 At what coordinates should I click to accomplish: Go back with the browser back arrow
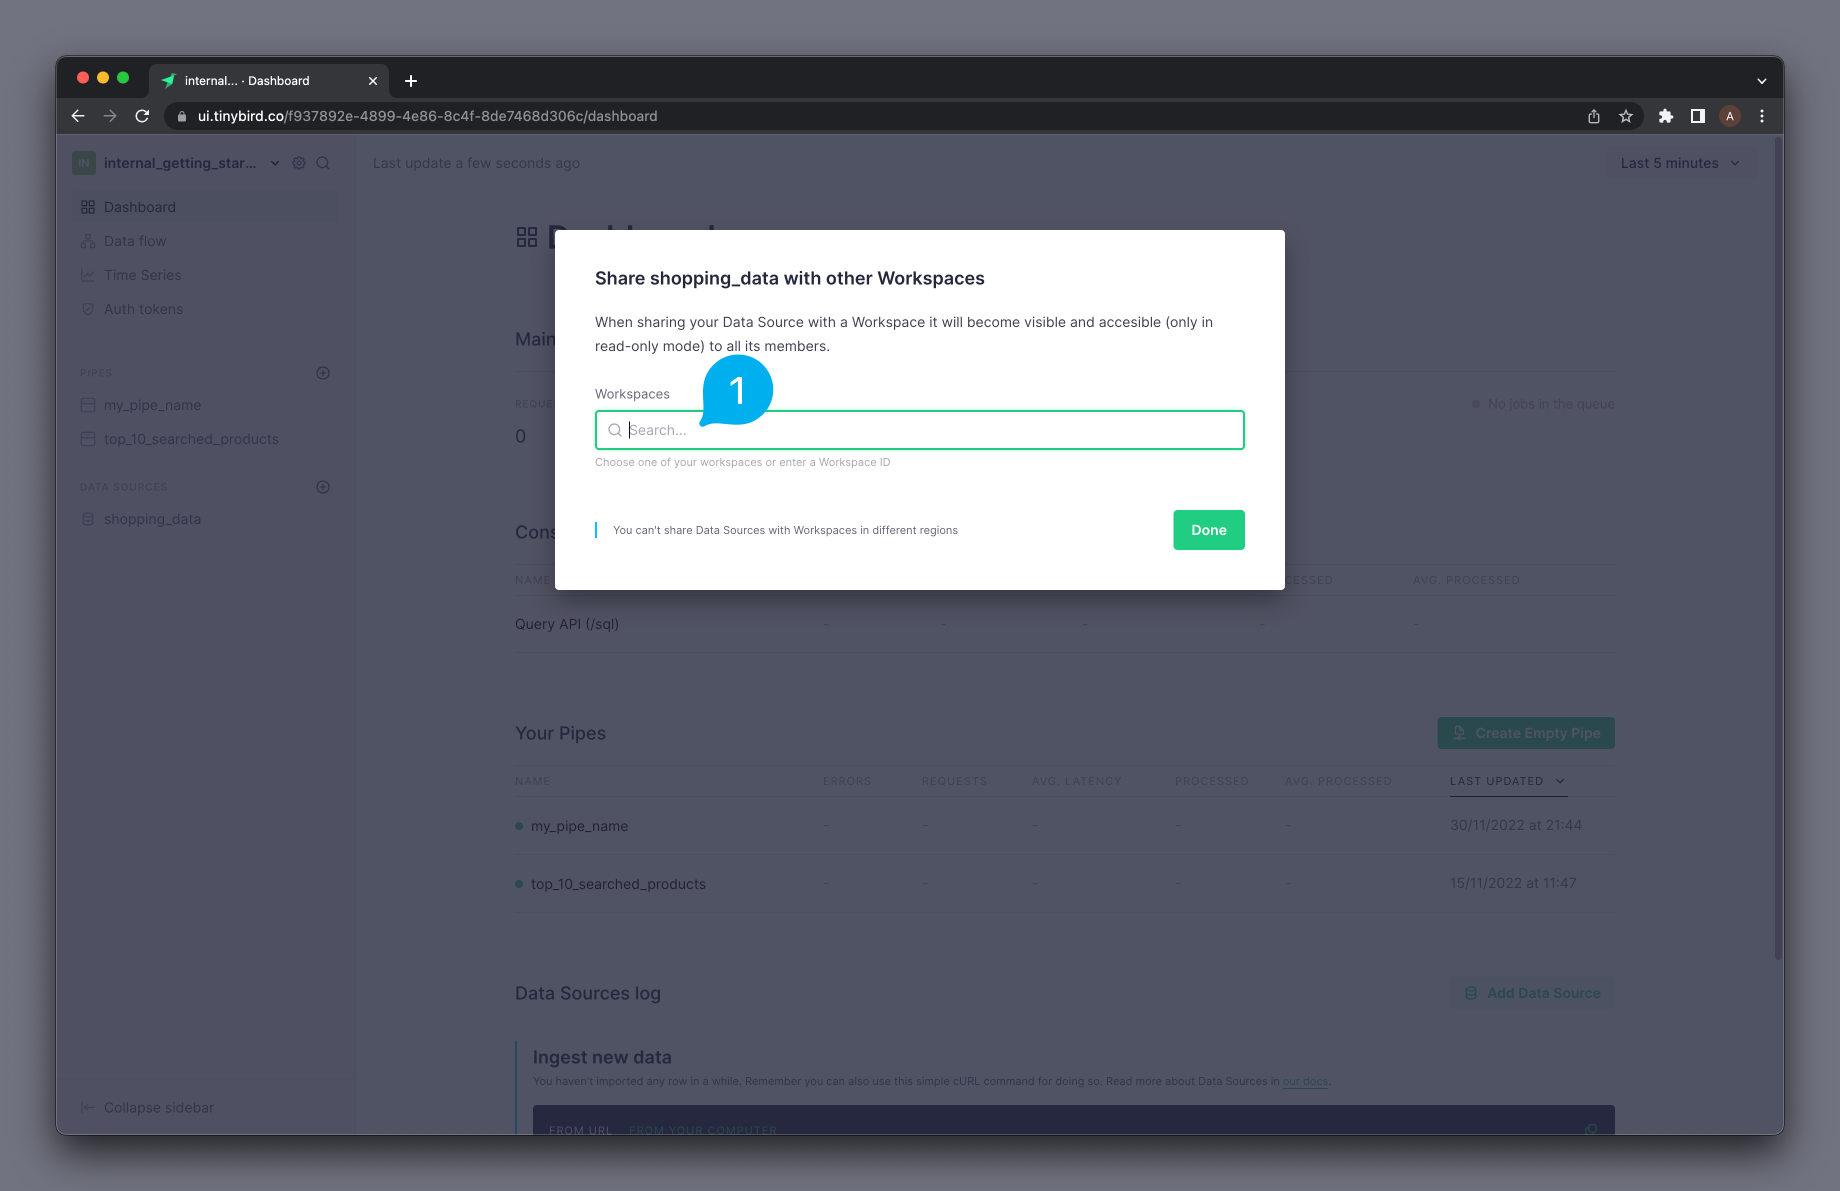point(78,116)
